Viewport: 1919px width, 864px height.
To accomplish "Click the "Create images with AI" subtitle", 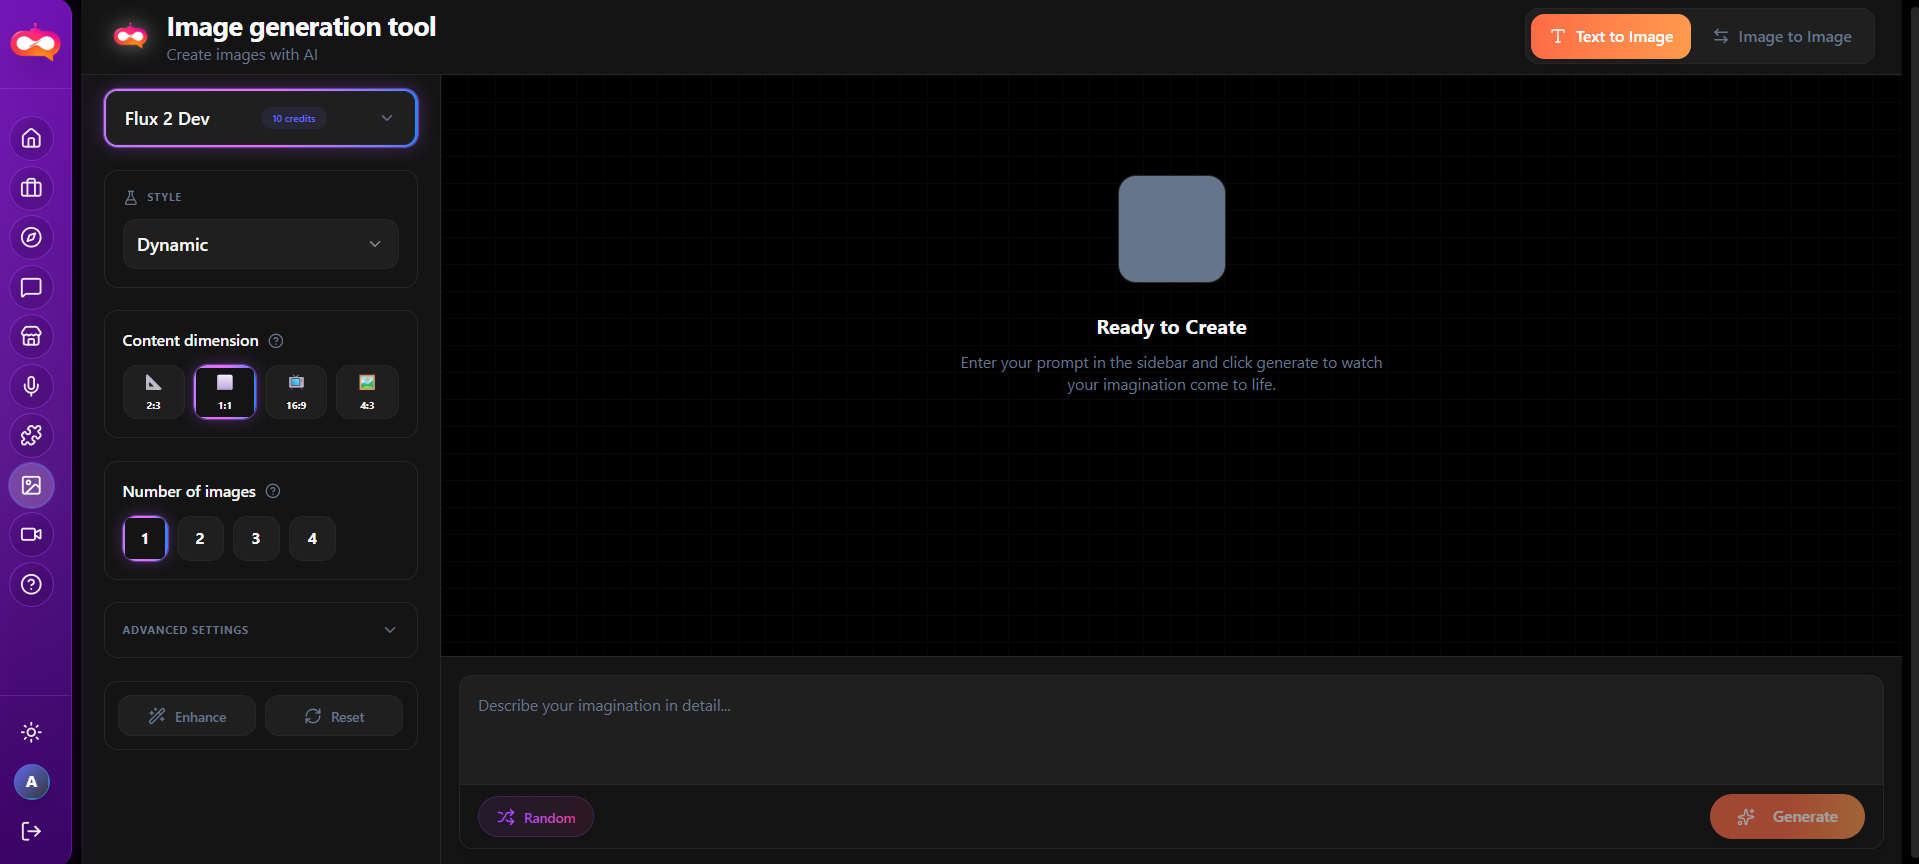I will [x=242, y=55].
